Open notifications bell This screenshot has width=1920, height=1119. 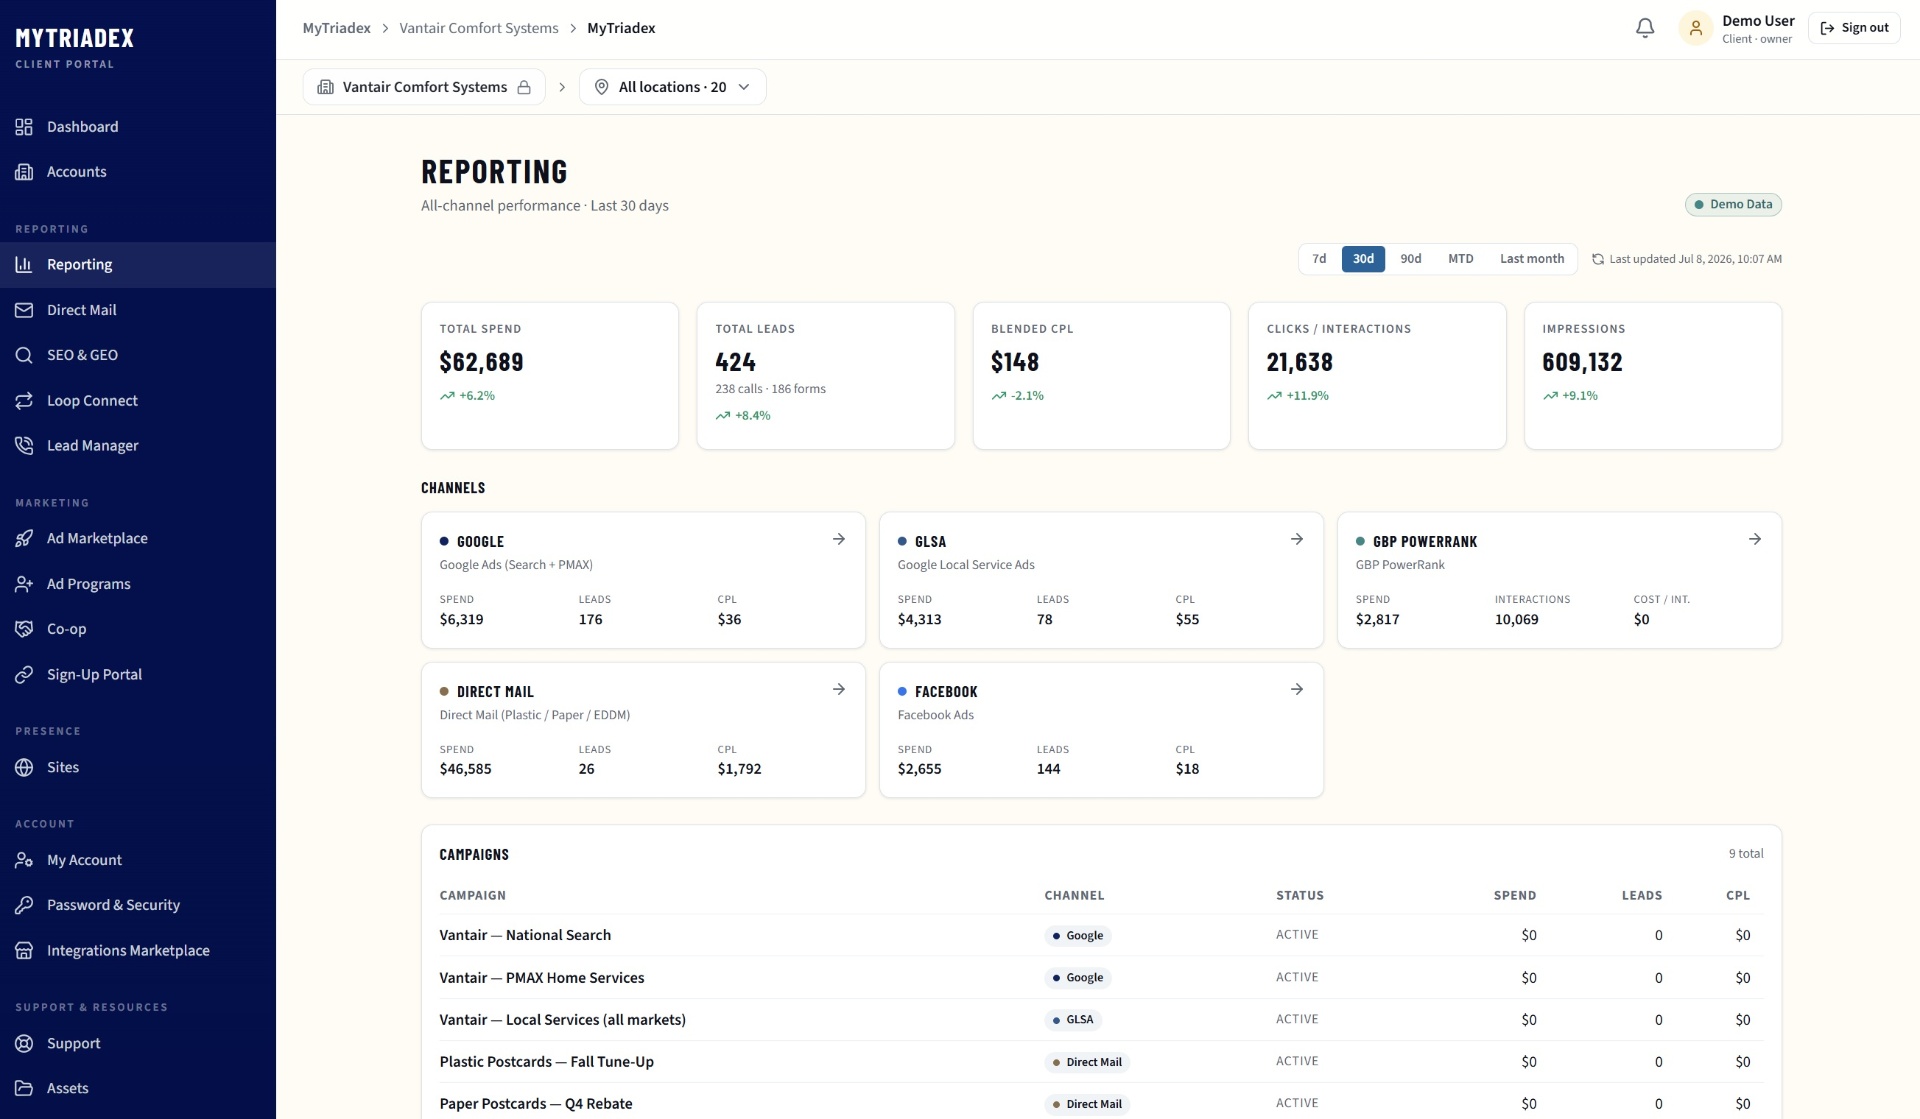1645,29
